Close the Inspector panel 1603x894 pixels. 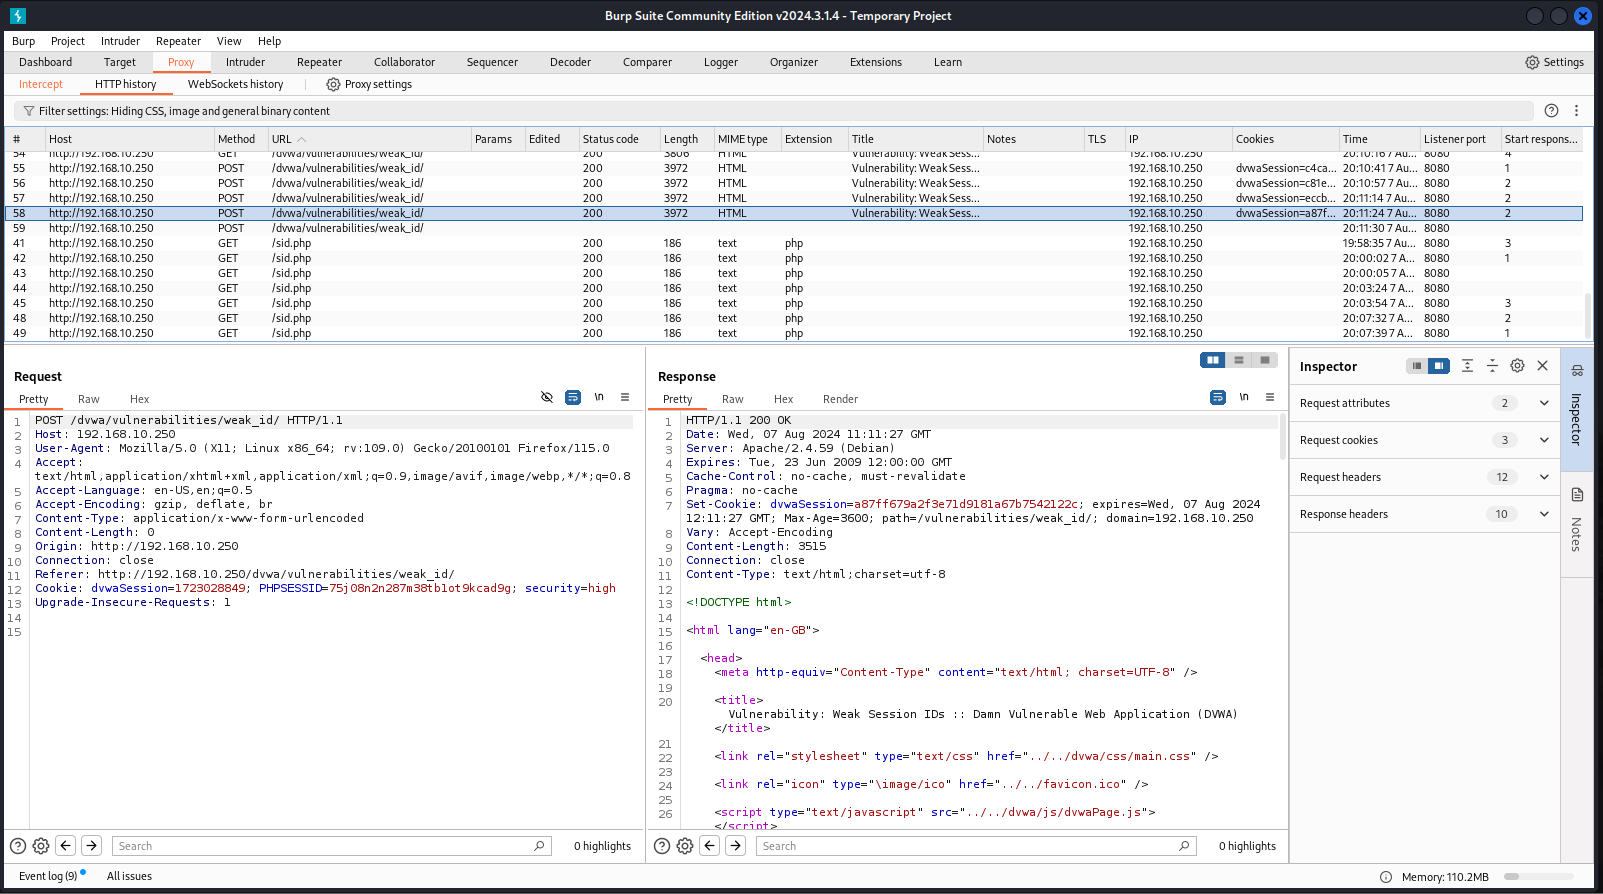pyautogui.click(x=1542, y=366)
